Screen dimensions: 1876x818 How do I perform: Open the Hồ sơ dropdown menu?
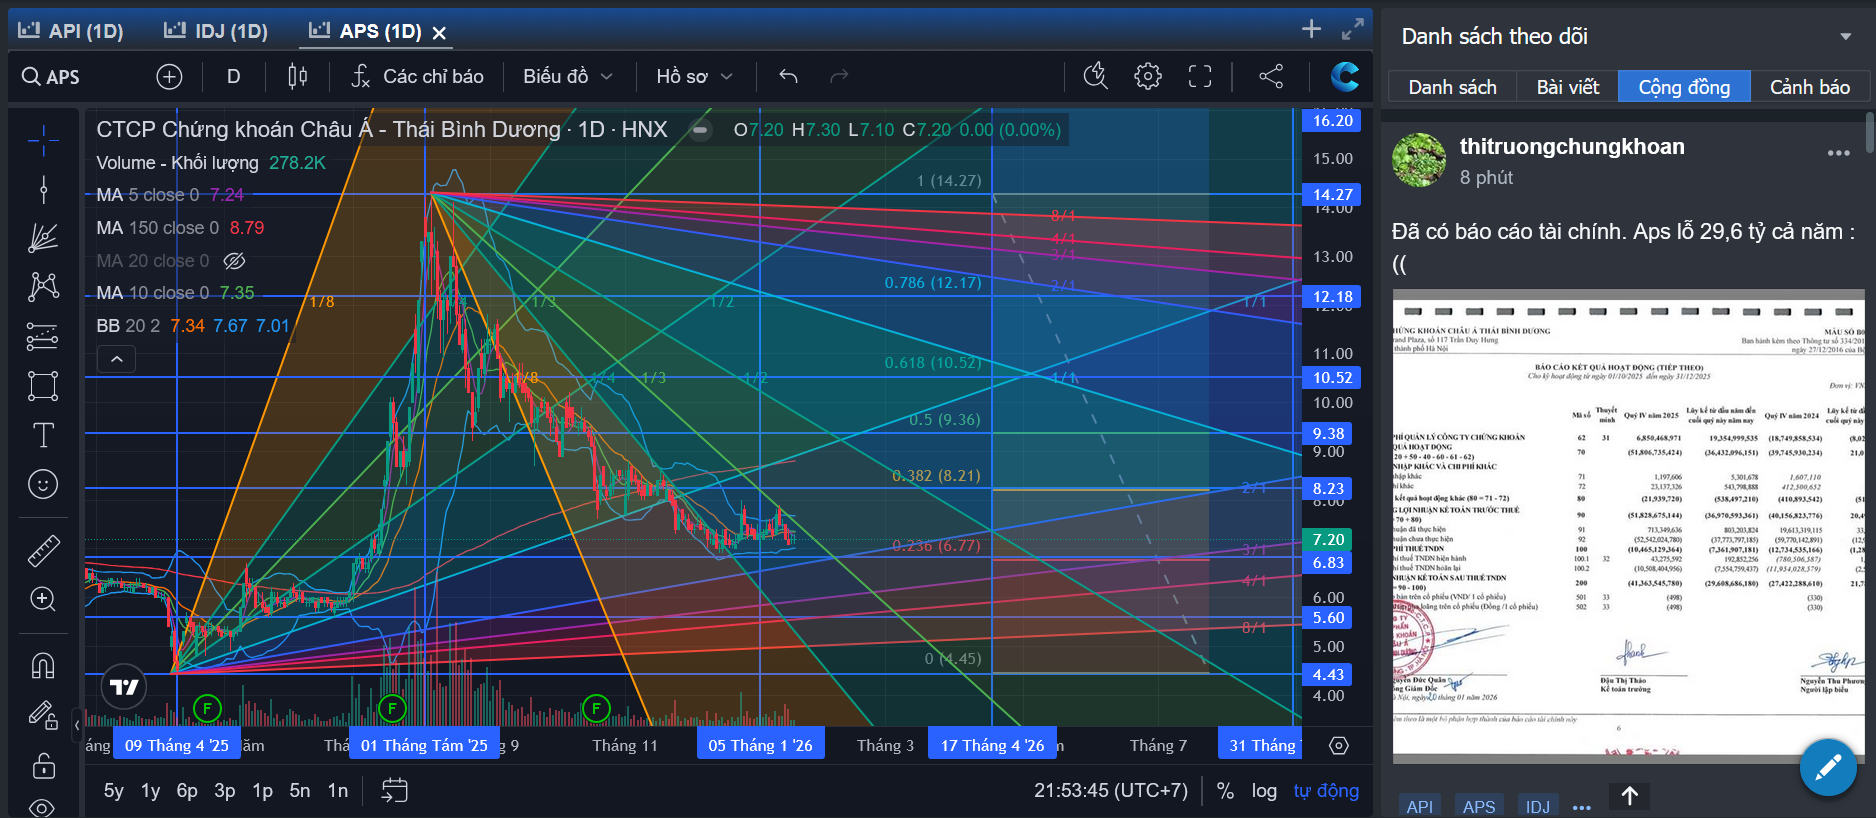[x=694, y=76]
